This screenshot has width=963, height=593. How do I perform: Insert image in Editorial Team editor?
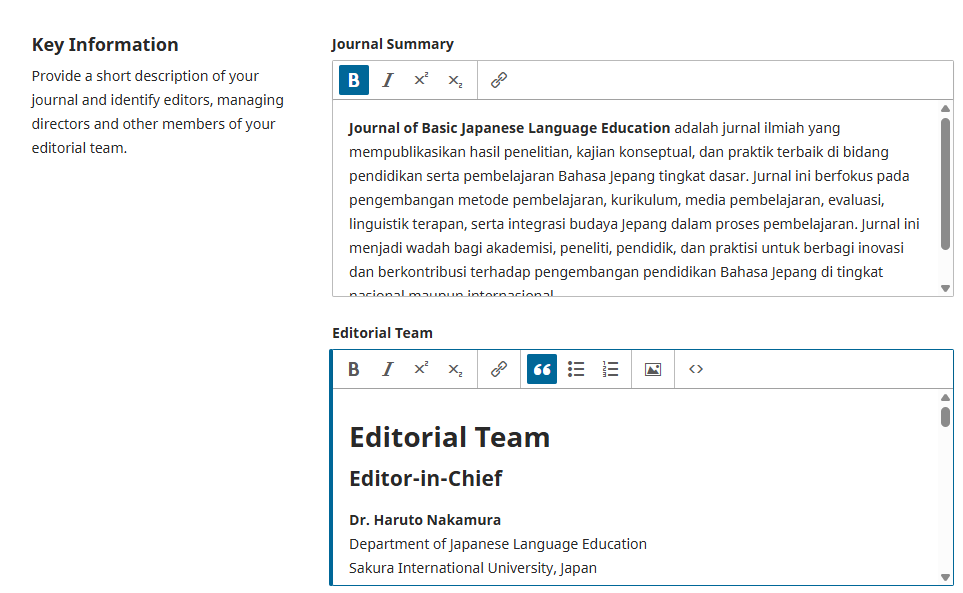653,369
